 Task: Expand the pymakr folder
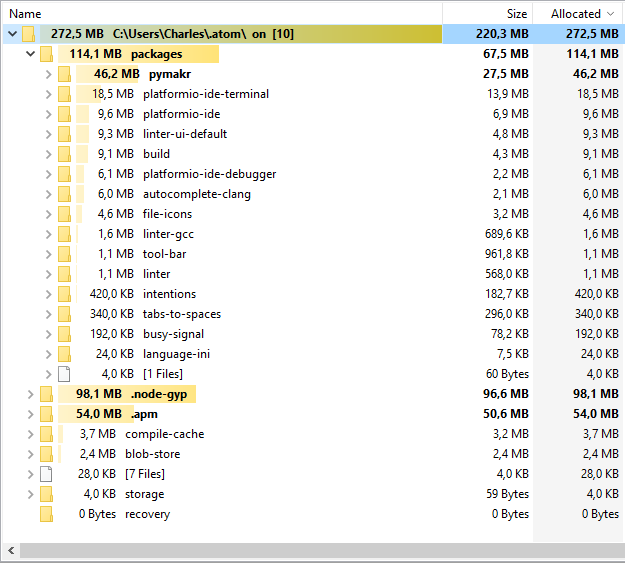point(48,74)
